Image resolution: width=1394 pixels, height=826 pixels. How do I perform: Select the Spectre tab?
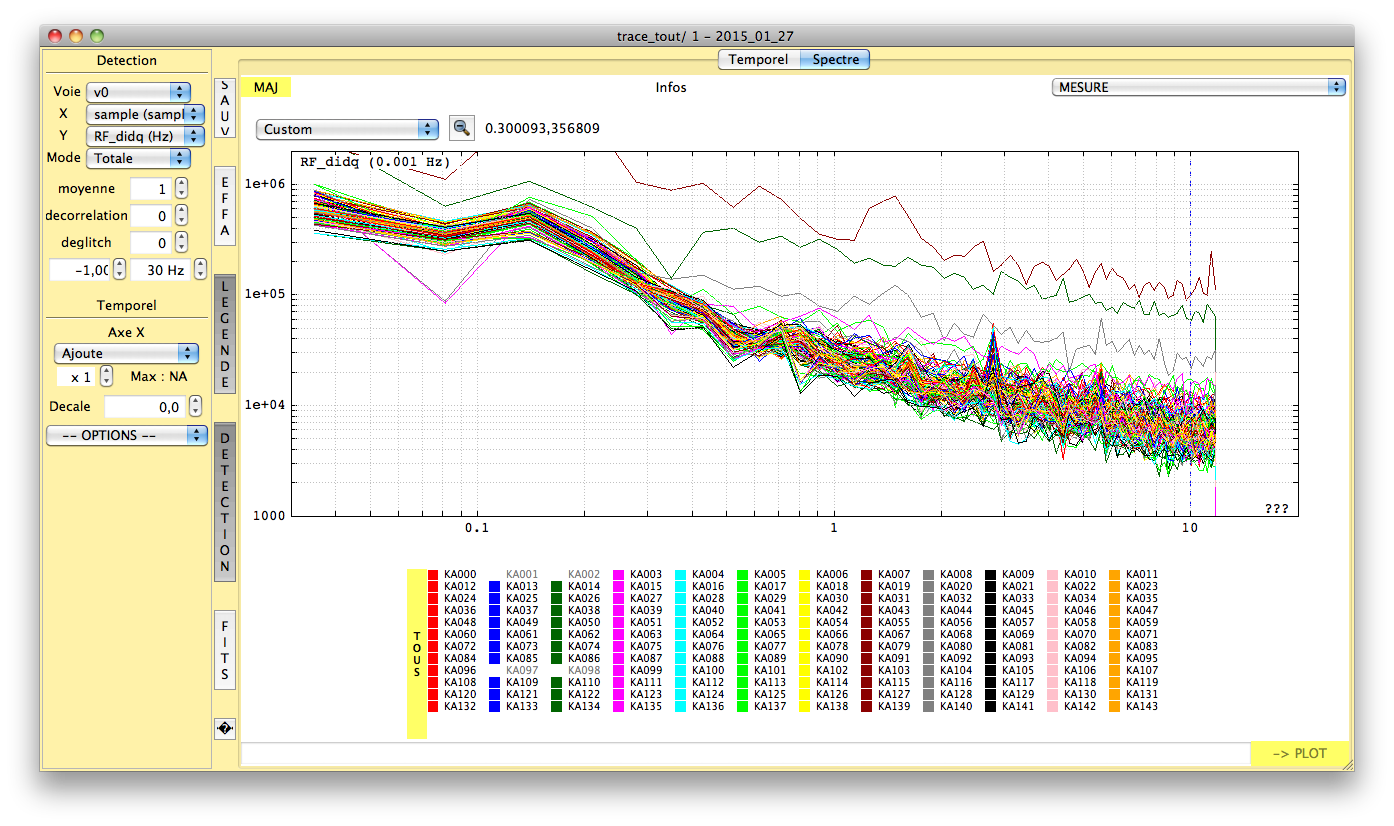(x=835, y=60)
